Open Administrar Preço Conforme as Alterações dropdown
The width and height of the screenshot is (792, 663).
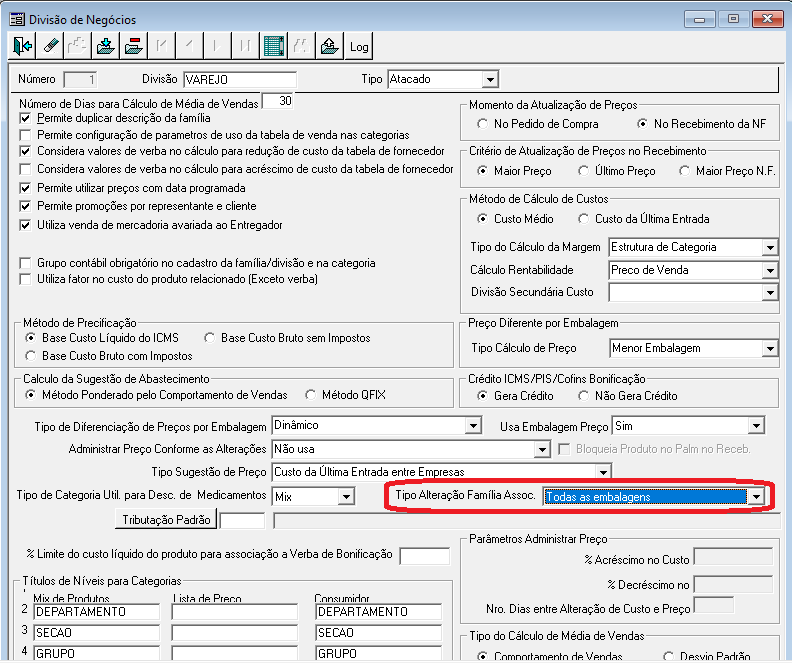point(542,449)
